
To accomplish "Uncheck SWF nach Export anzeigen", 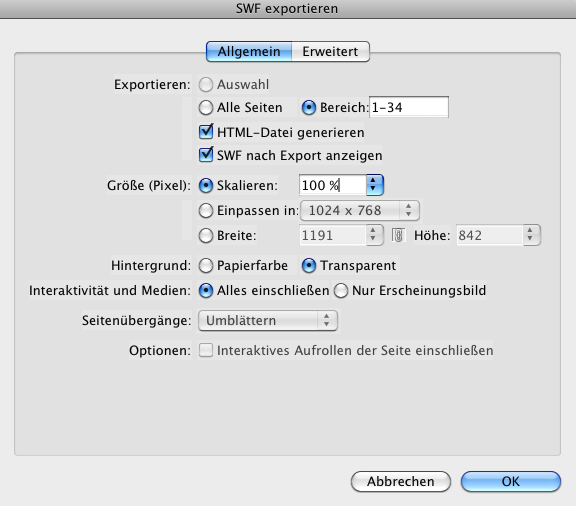I will coord(206,155).
